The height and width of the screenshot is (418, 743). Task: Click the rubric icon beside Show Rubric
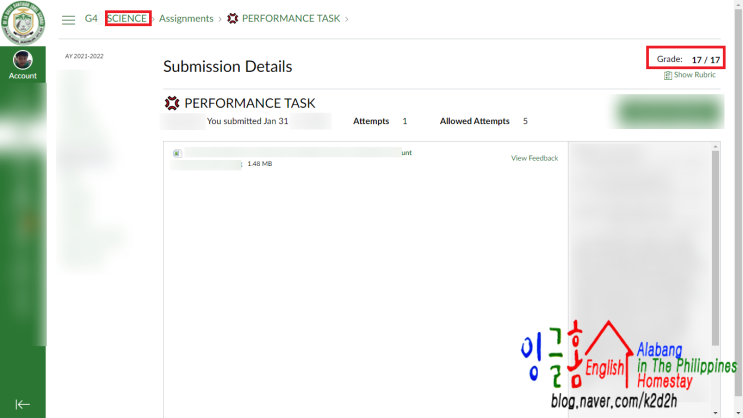[x=668, y=75]
